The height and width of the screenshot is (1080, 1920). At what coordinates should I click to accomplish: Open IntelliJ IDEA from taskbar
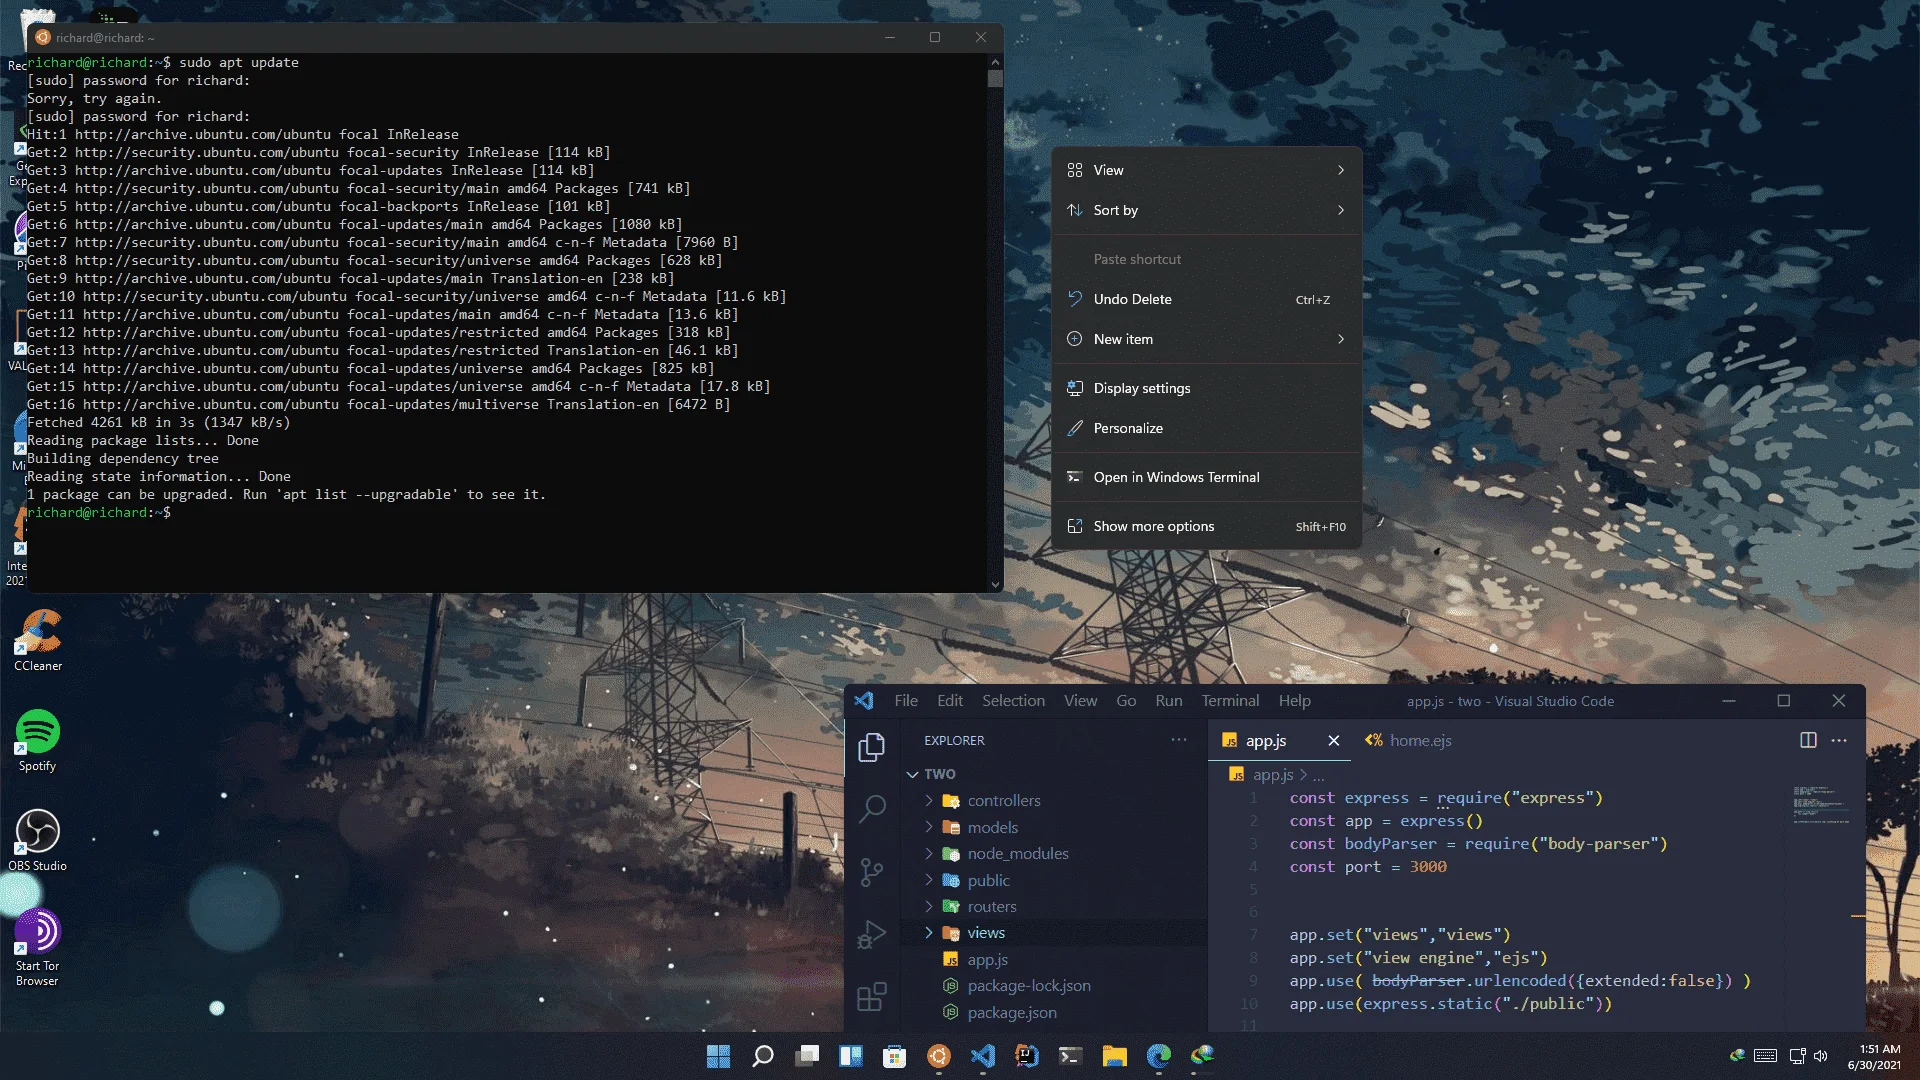pyautogui.click(x=1027, y=1056)
